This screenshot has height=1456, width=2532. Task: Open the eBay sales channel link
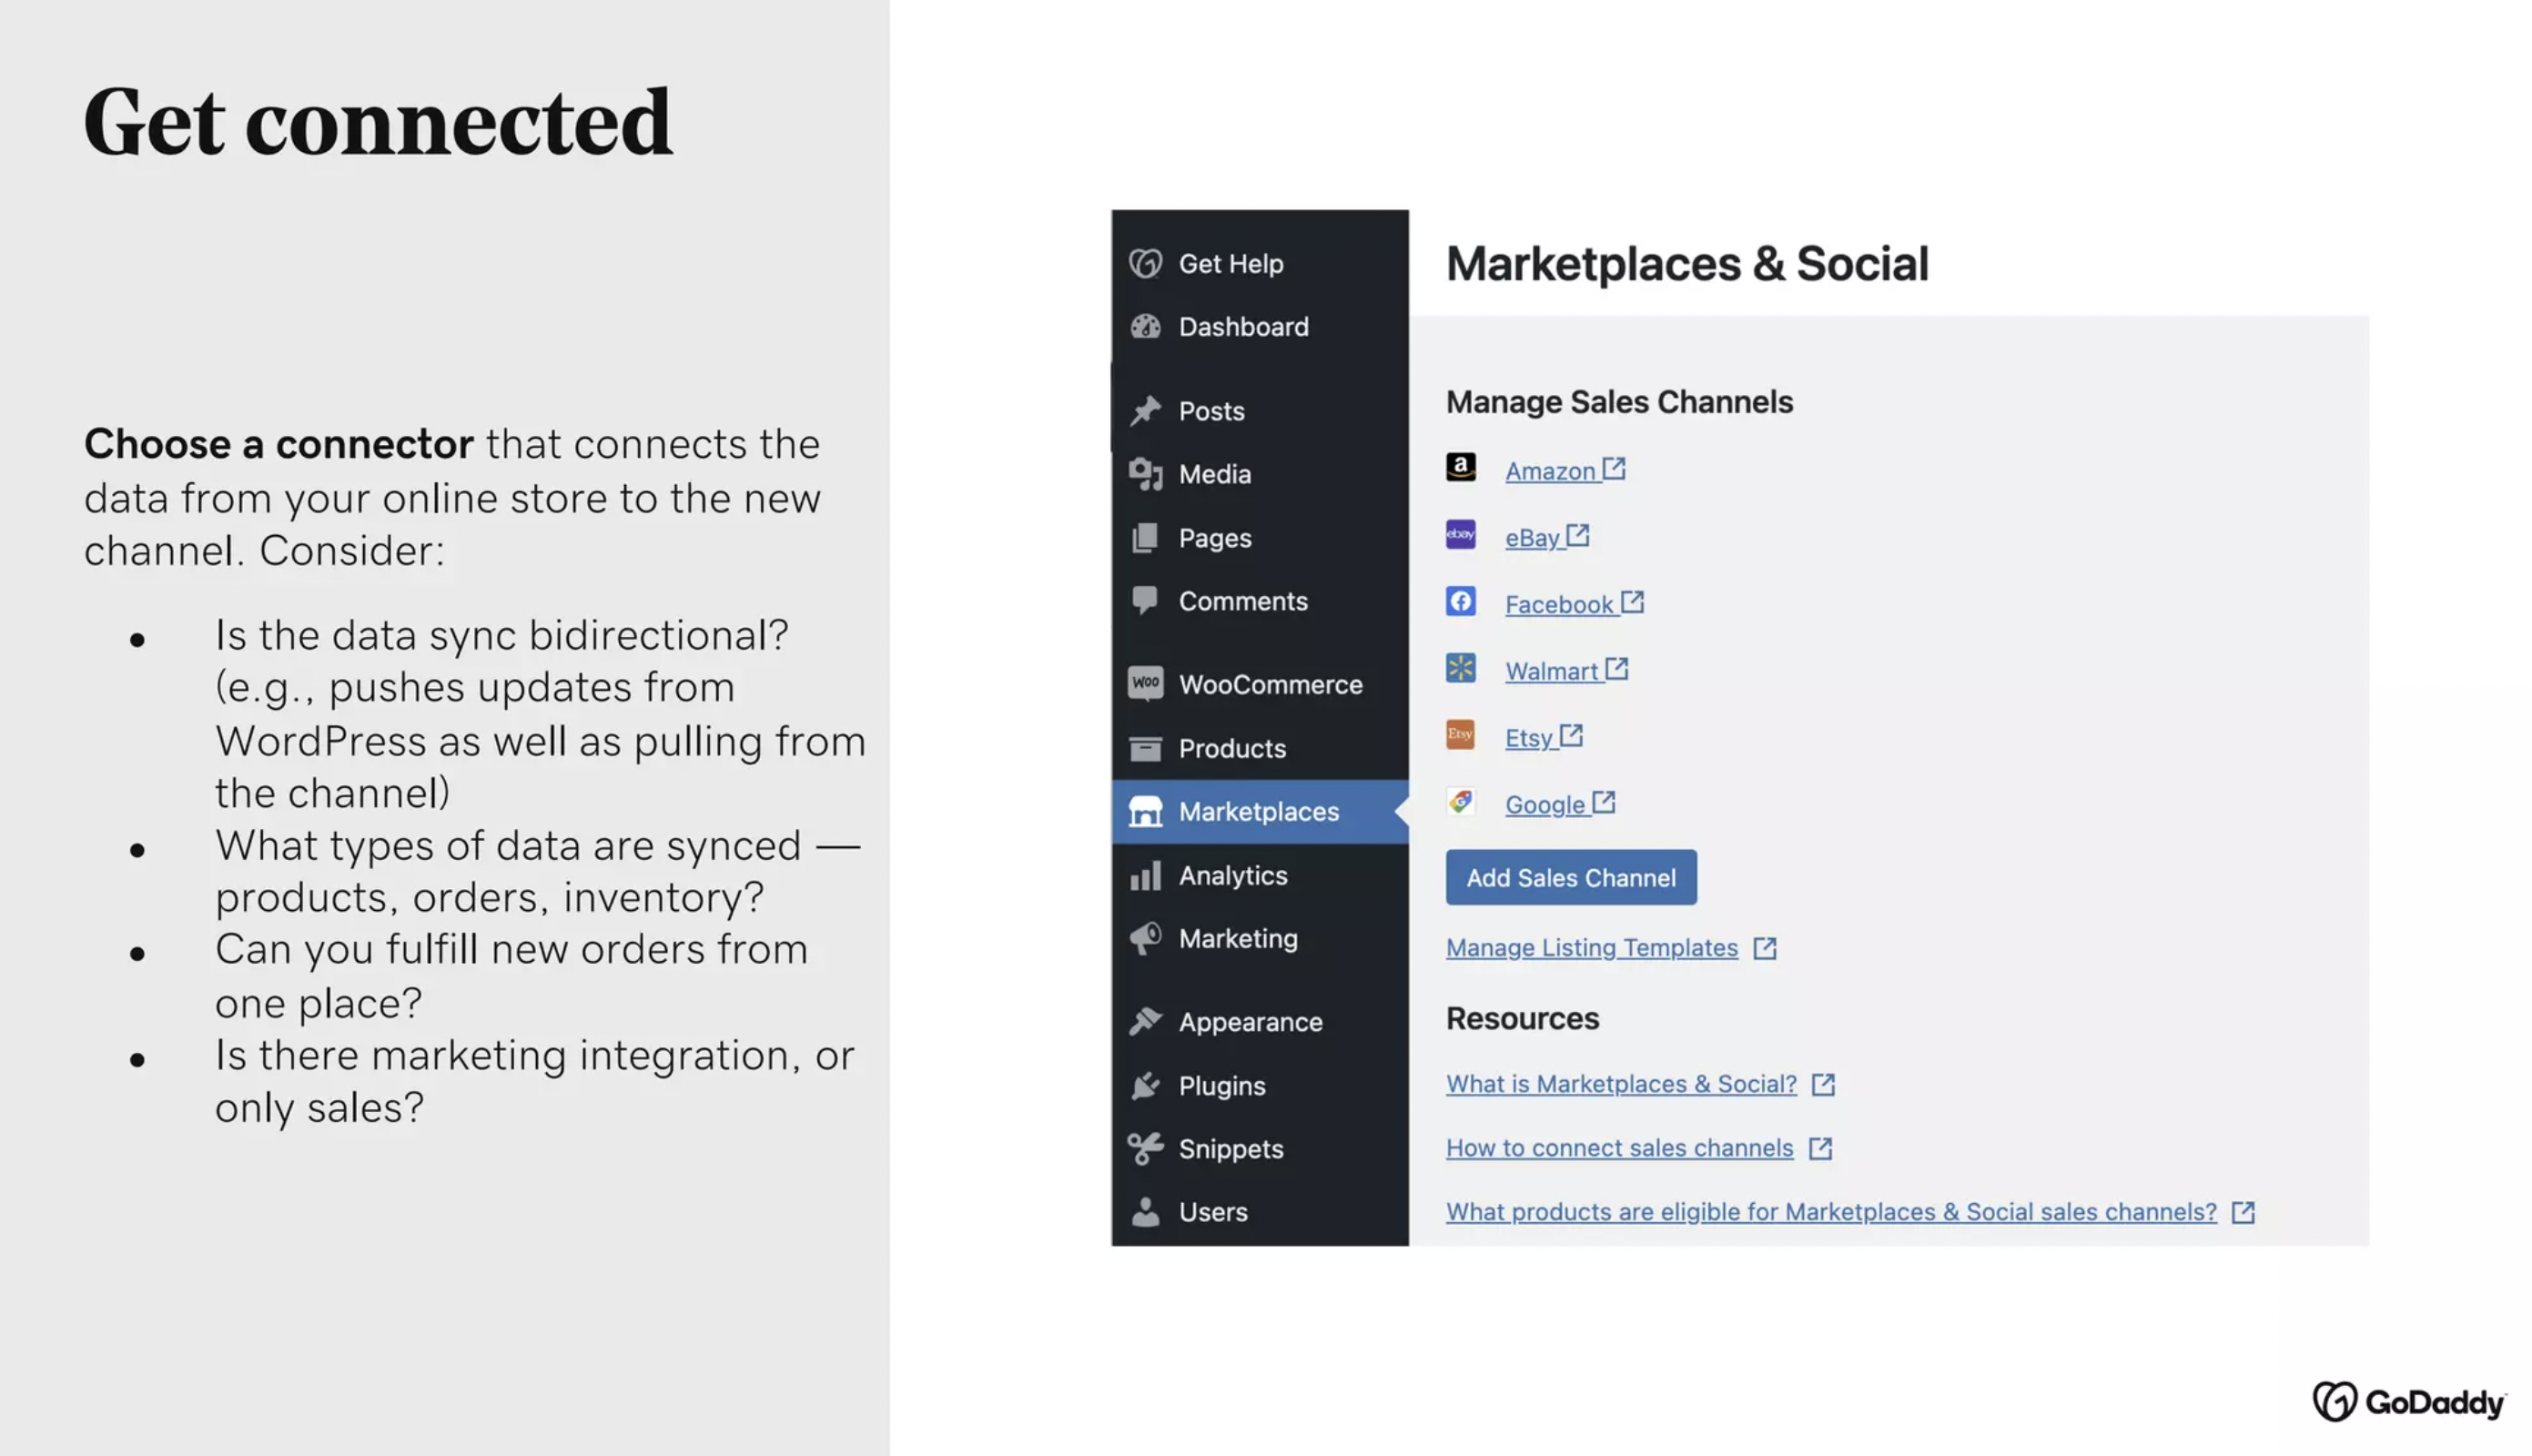[1547, 537]
